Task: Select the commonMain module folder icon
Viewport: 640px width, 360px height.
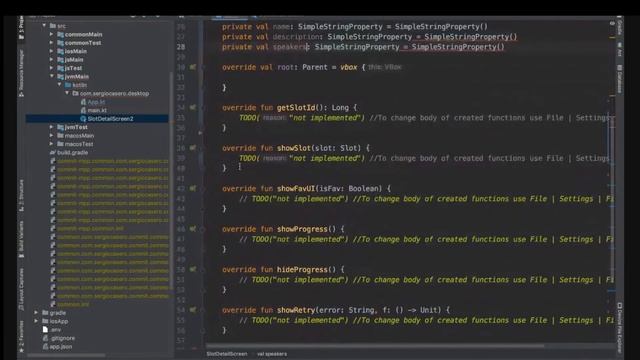Action: tap(60, 34)
